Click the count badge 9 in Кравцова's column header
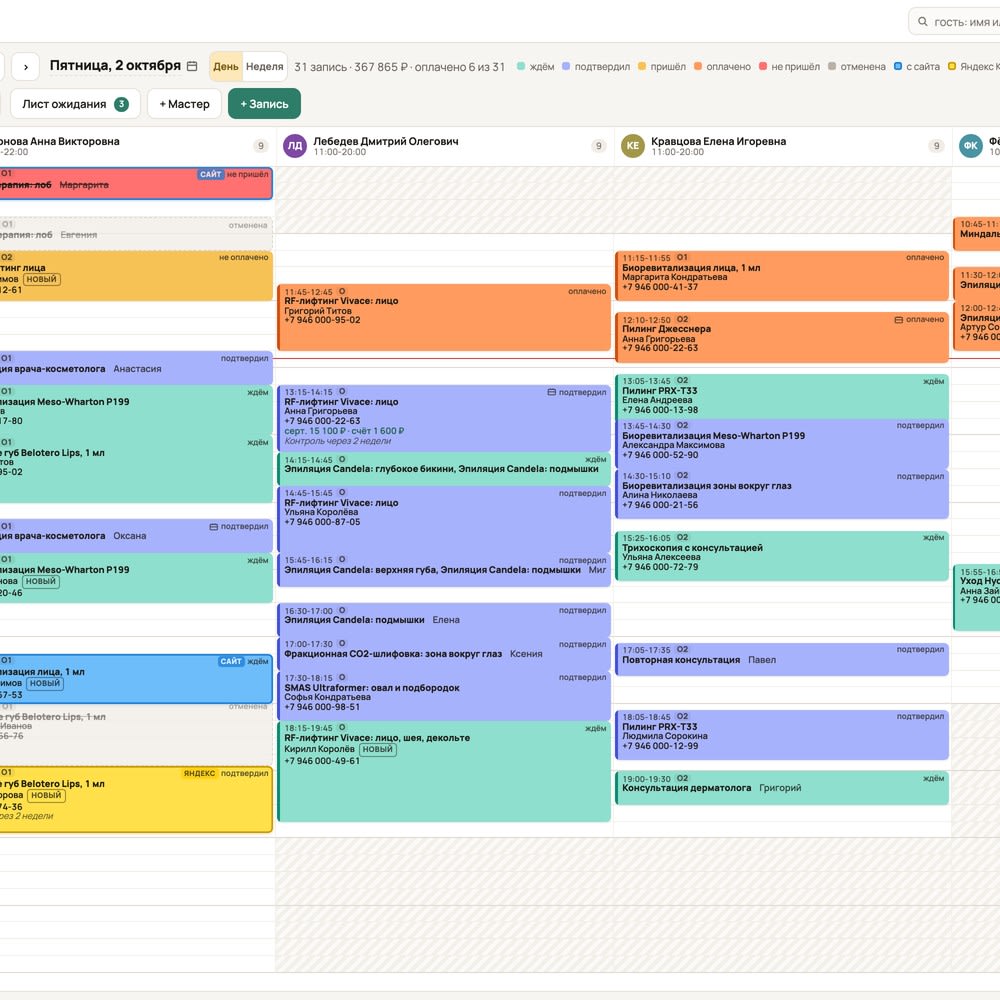Image resolution: width=1000 pixels, height=1000 pixels. (936, 146)
